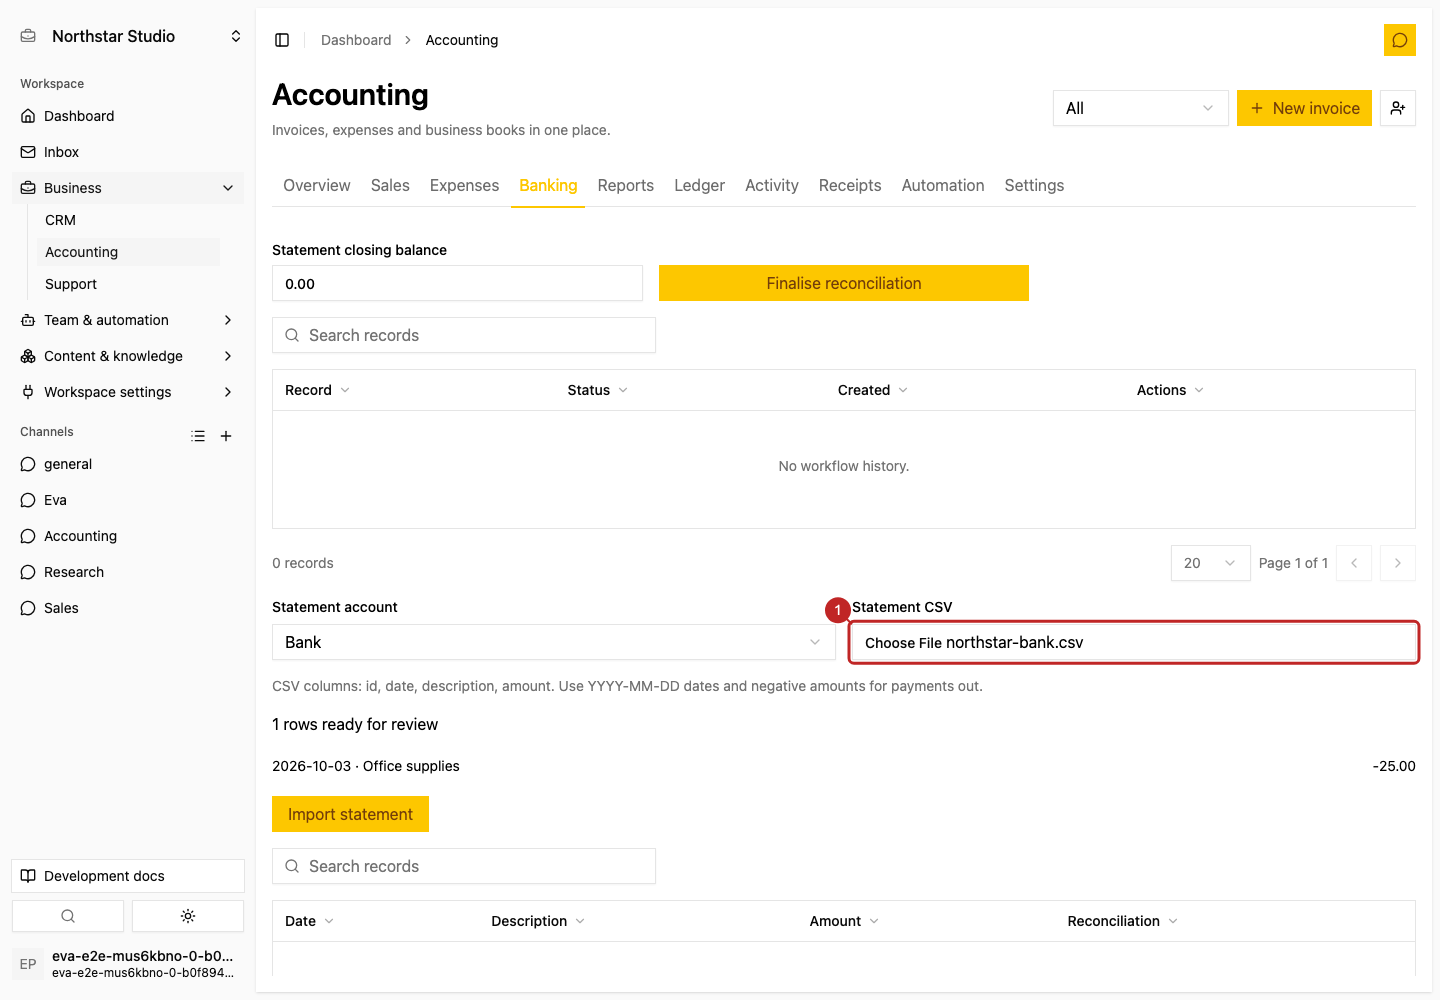Screen dimensions: 1440x1000
Task: Switch to the Ledger tab
Action: [699, 185]
